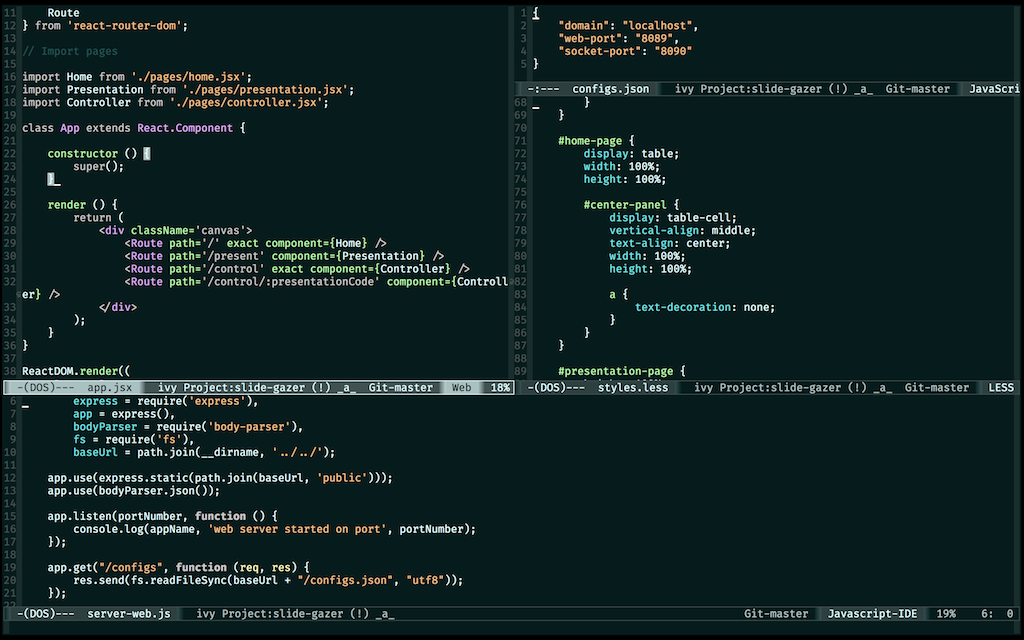This screenshot has width=1024, height=640.
Task: Click '-(DOS)---' status in styles.less mode line
Action: pos(556,387)
